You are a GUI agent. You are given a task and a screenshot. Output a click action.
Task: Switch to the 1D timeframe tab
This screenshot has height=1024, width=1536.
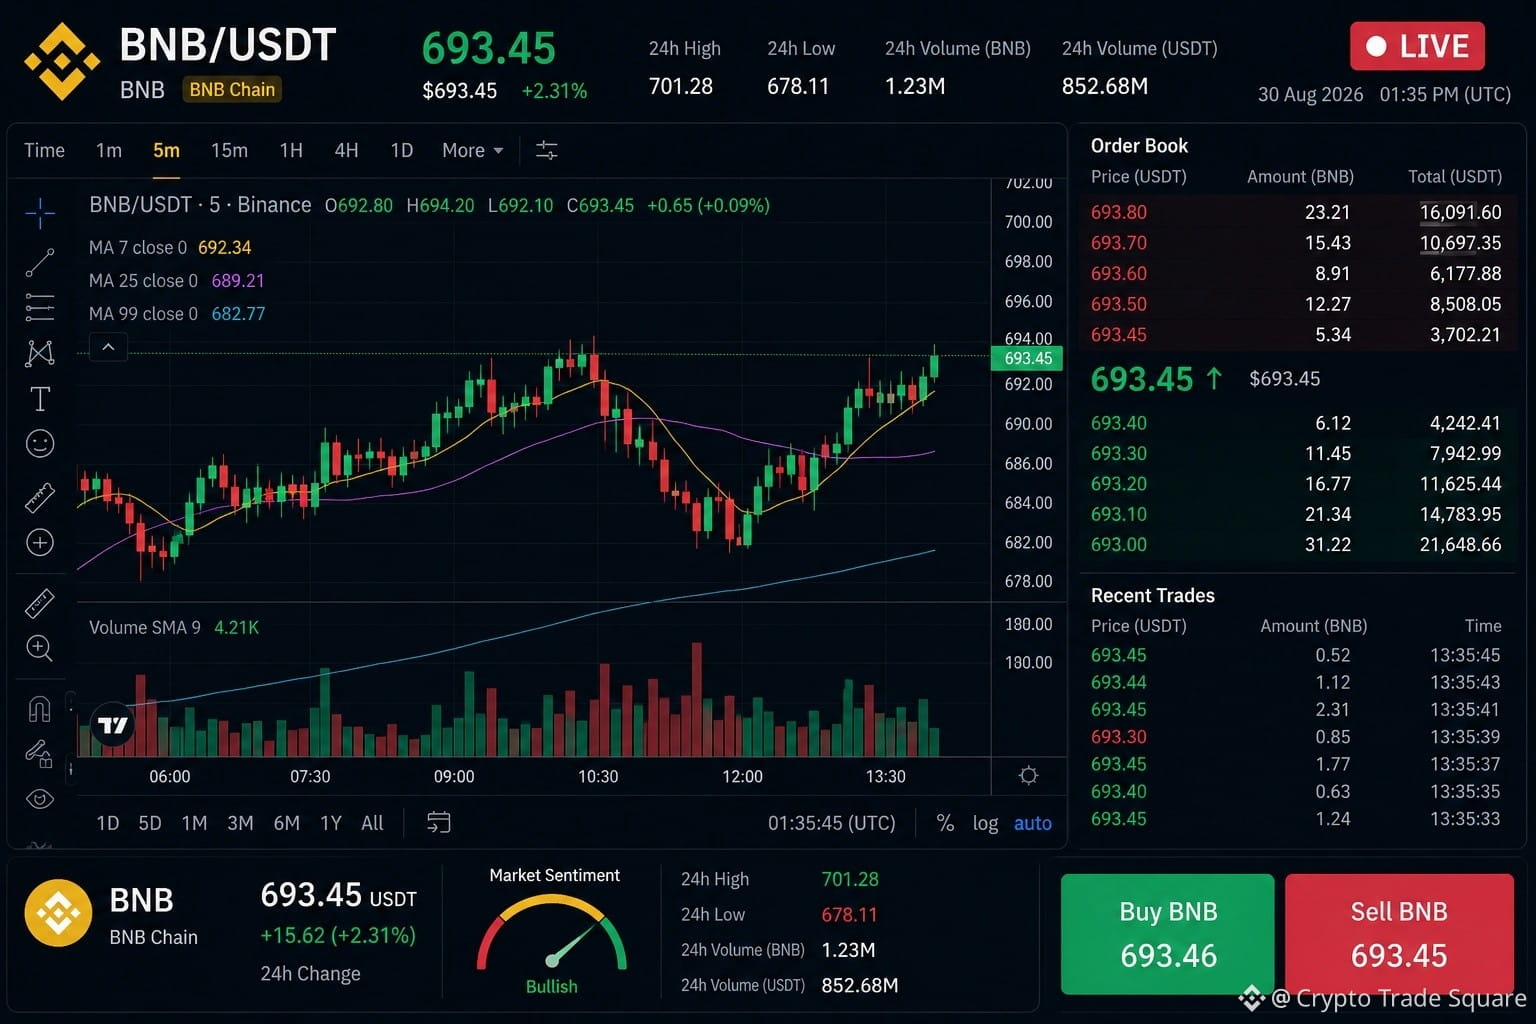click(x=401, y=150)
